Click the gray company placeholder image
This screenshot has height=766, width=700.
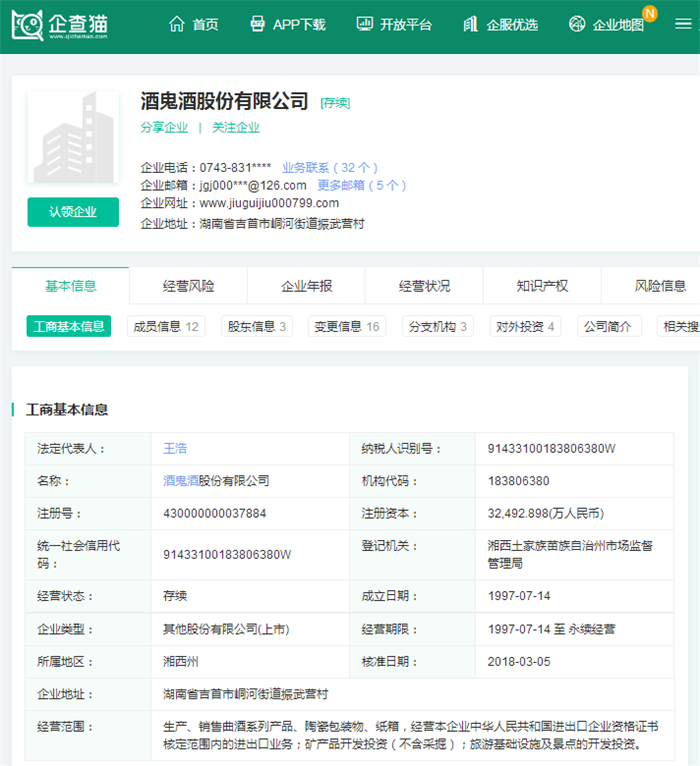(73, 137)
